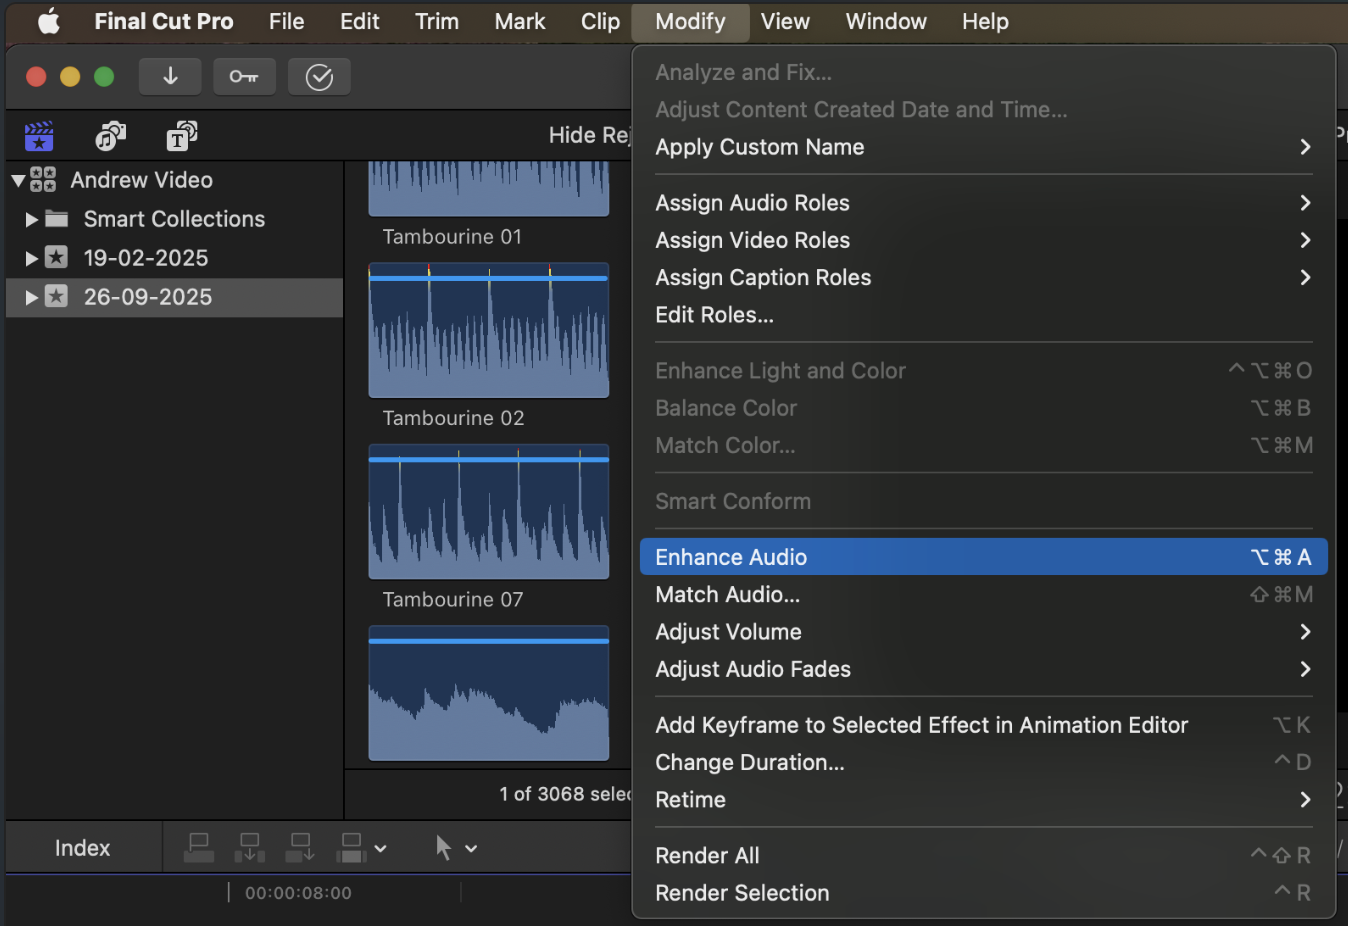Click the append clip edit icon
The height and width of the screenshot is (926, 1348).
point(300,848)
